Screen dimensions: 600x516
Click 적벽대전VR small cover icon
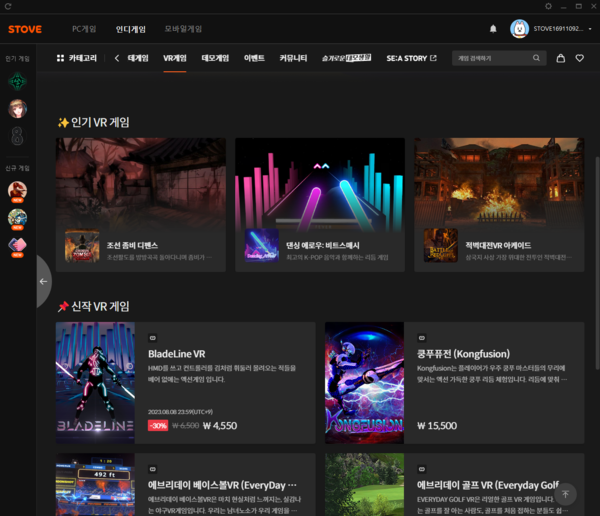[x=441, y=245]
